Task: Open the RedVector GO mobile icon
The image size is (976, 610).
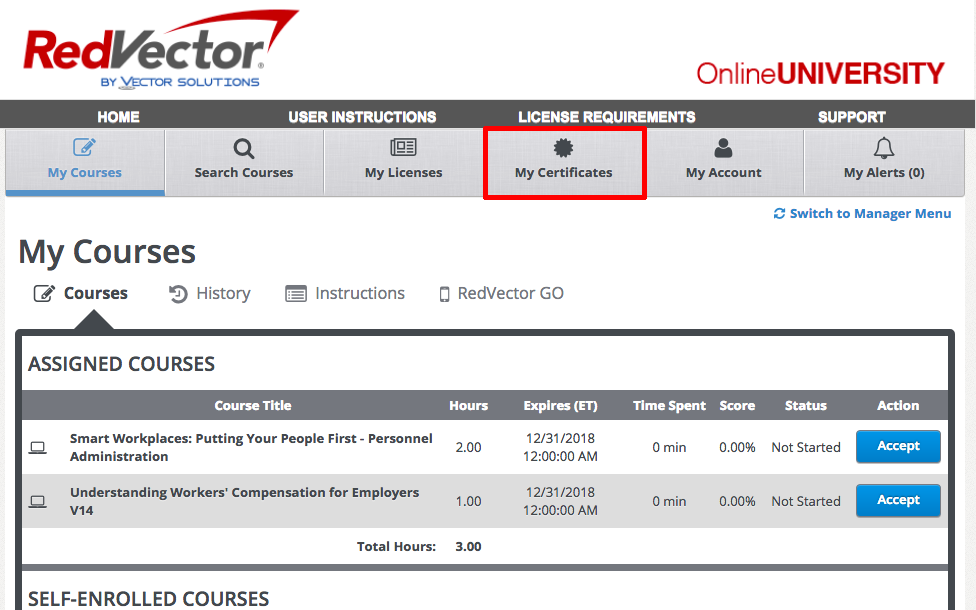Action: tap(444, 292)
